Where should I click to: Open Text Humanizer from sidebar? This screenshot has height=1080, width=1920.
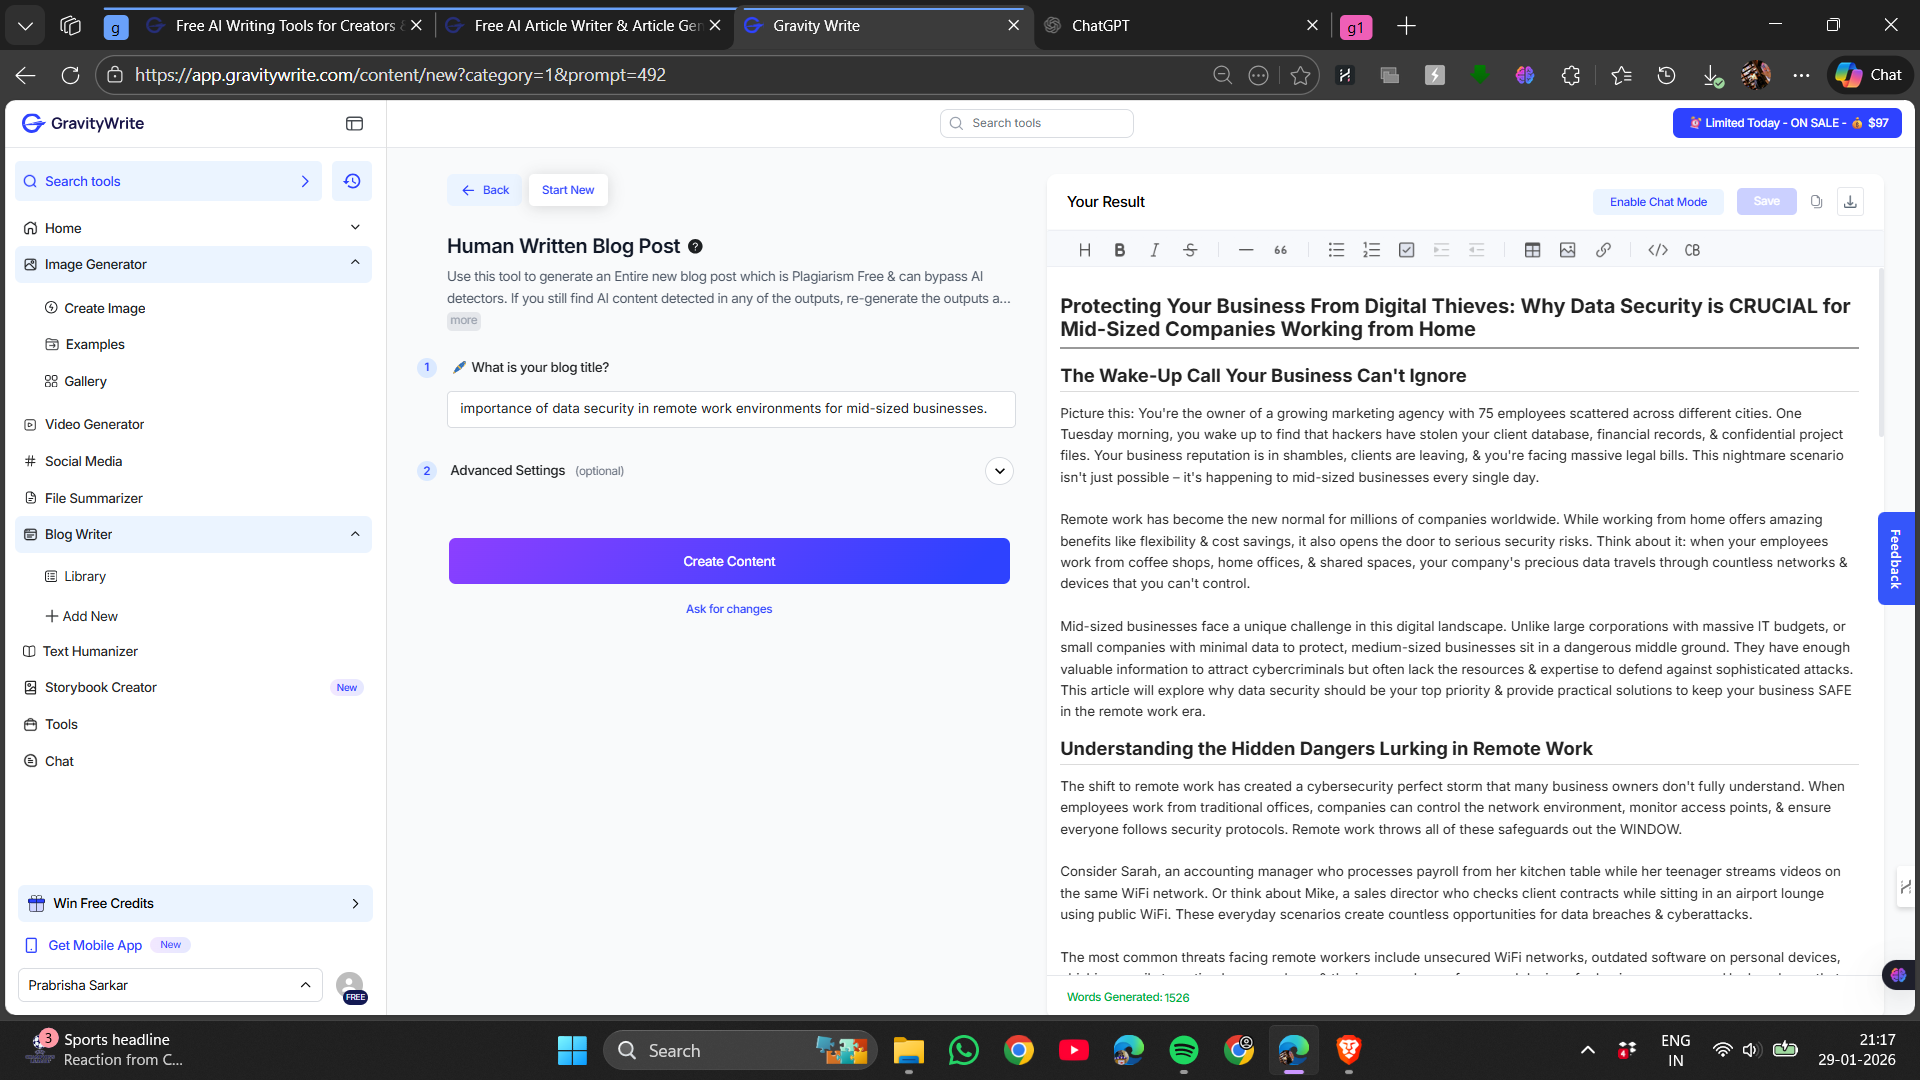tap(90, 651)
